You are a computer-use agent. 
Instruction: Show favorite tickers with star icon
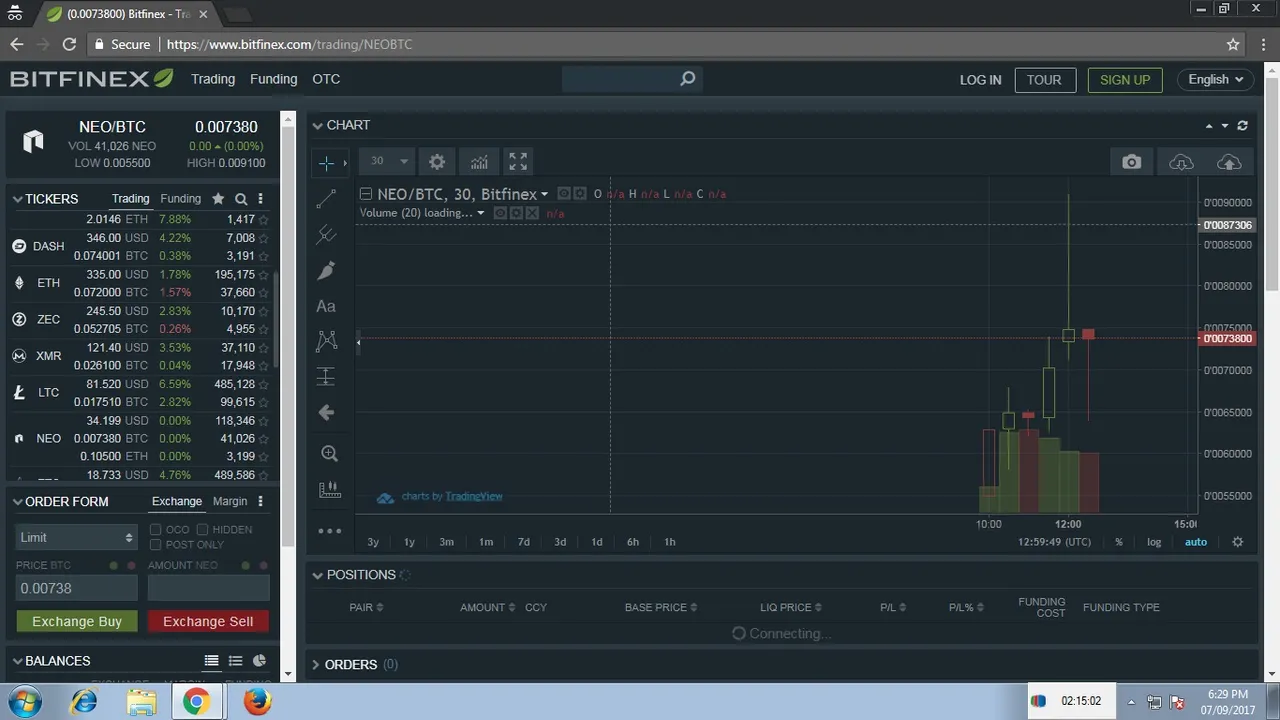pyautogui.click(x=218, y=199)
